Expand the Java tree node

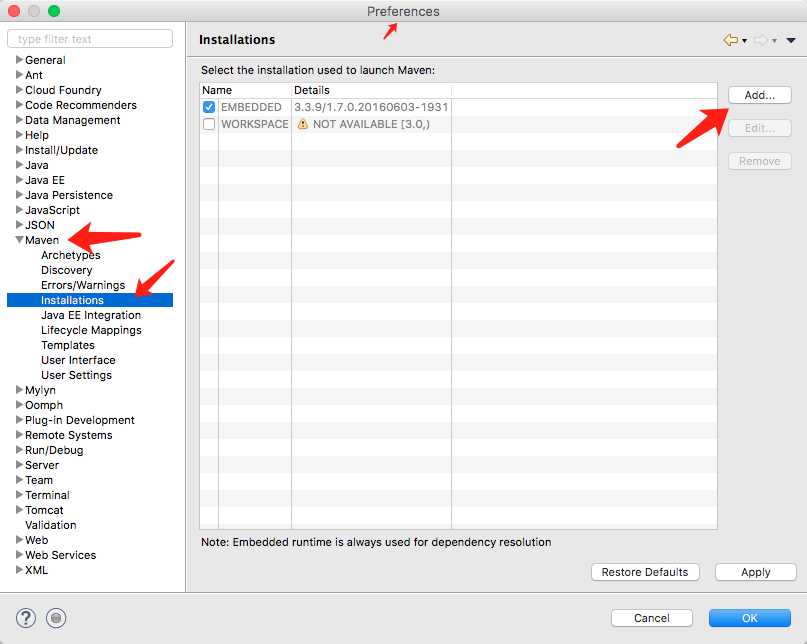click(x=19, y=165)
